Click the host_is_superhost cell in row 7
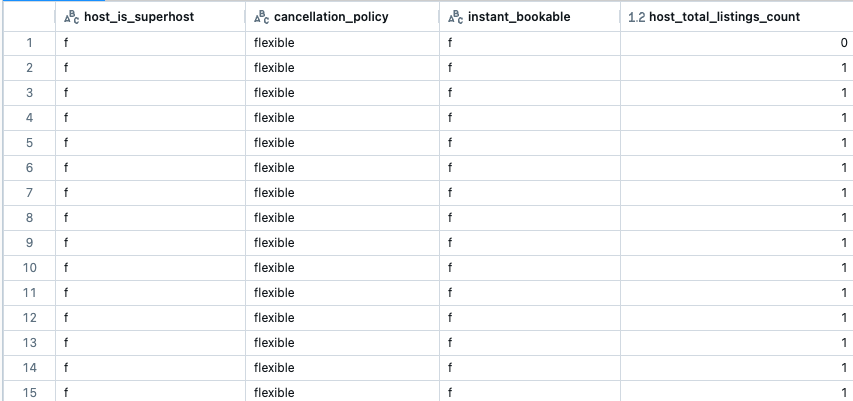 coord(150,193)
